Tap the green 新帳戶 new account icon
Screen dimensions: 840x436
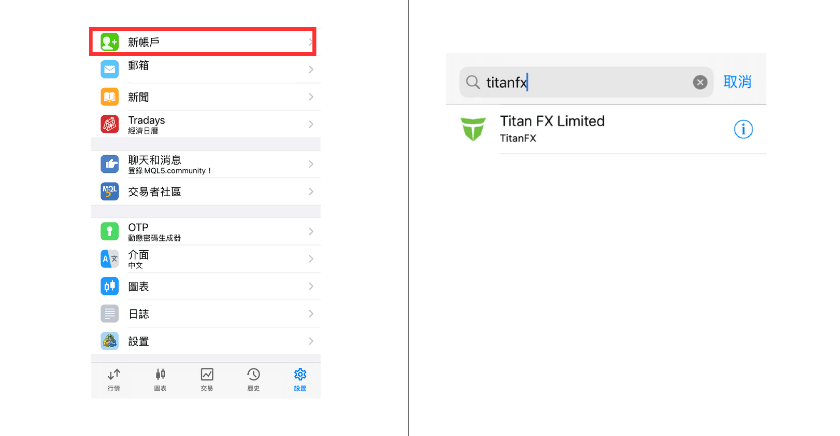tap(109, 42)
